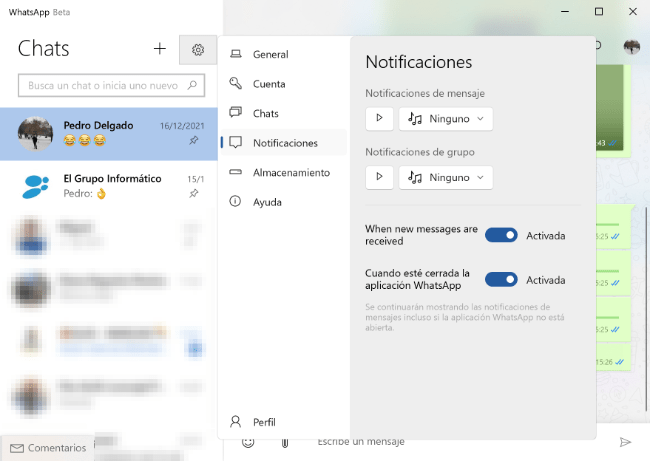The image size is (650, 461).
Task: Maximize the WhatsApp Beta window
Action: click(x=599, y=12)
